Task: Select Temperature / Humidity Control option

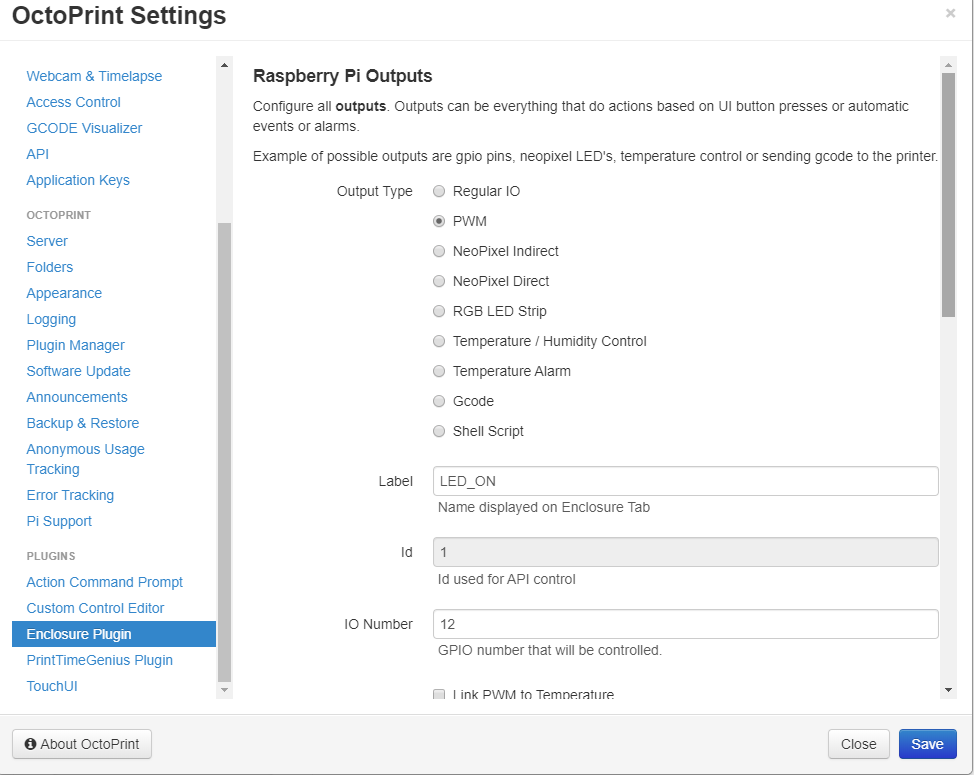Action: tap(439, 341)
